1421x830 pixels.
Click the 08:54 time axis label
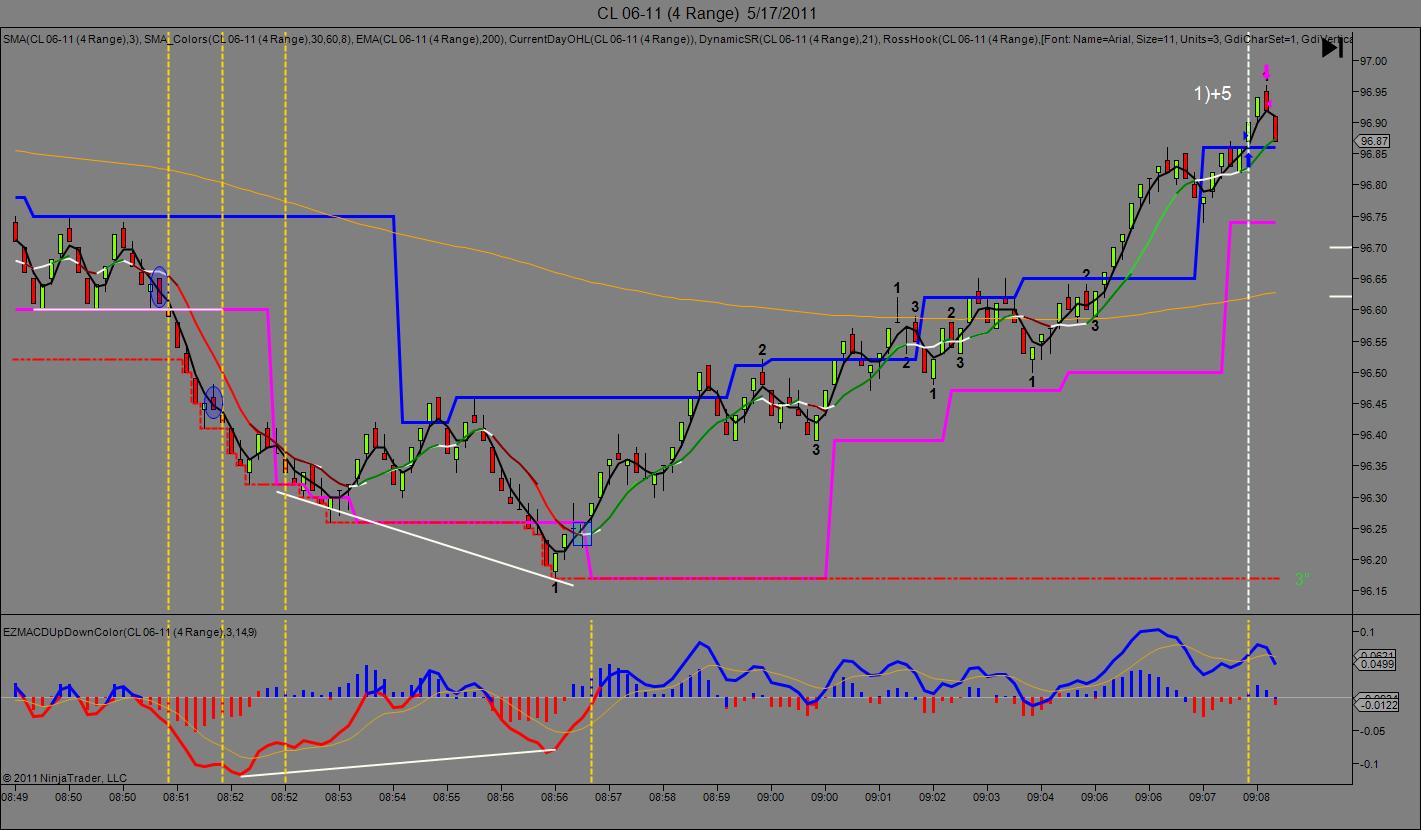click(x=393, y=797)
